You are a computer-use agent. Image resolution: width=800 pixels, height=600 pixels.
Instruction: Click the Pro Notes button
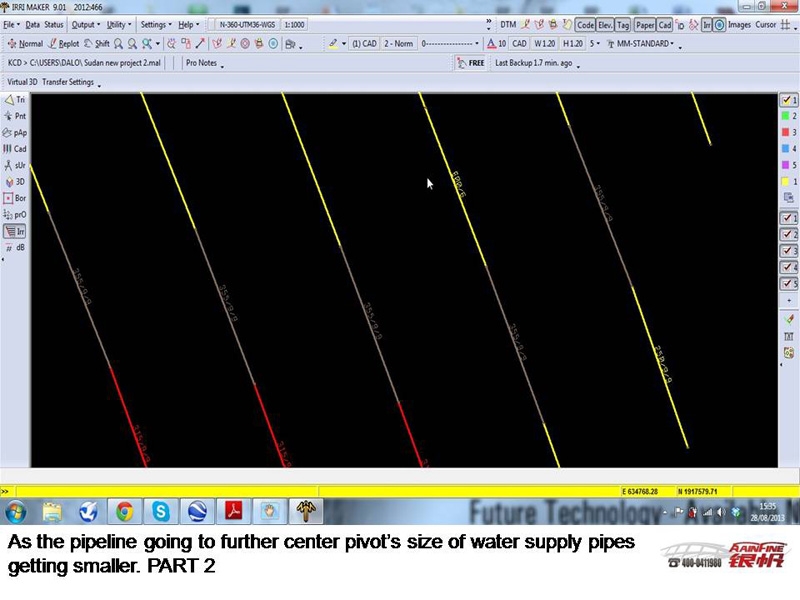(x=204, y=63)
